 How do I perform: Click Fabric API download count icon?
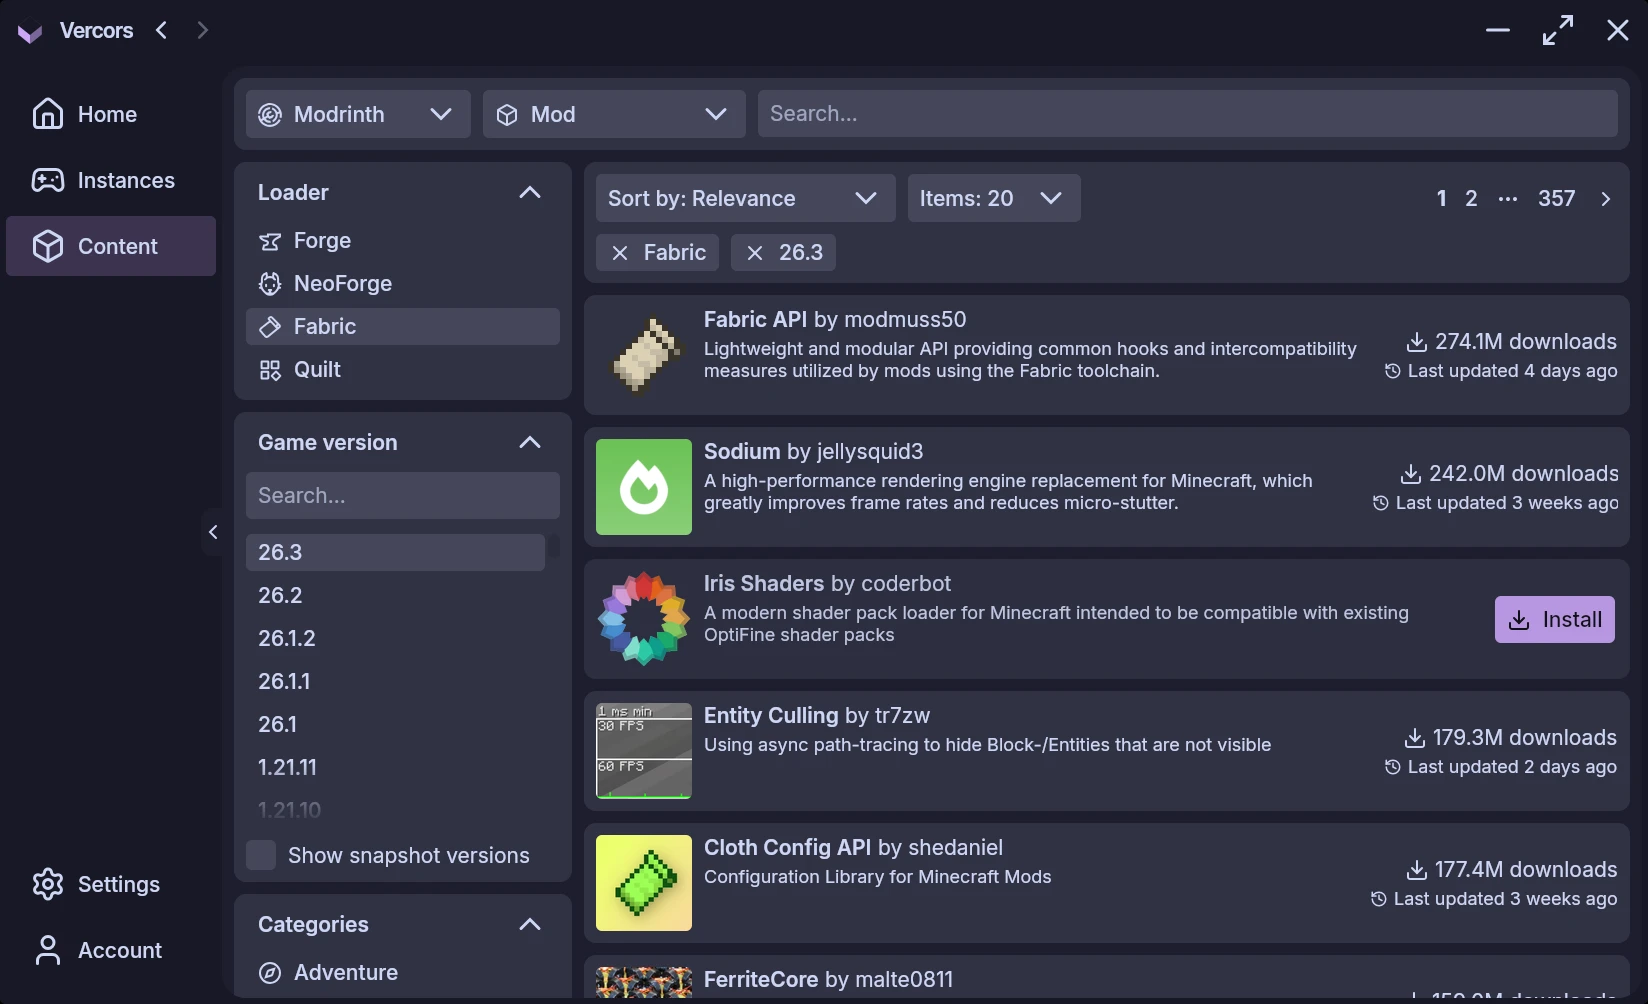pyautogui.click(x=1417, y=342)
